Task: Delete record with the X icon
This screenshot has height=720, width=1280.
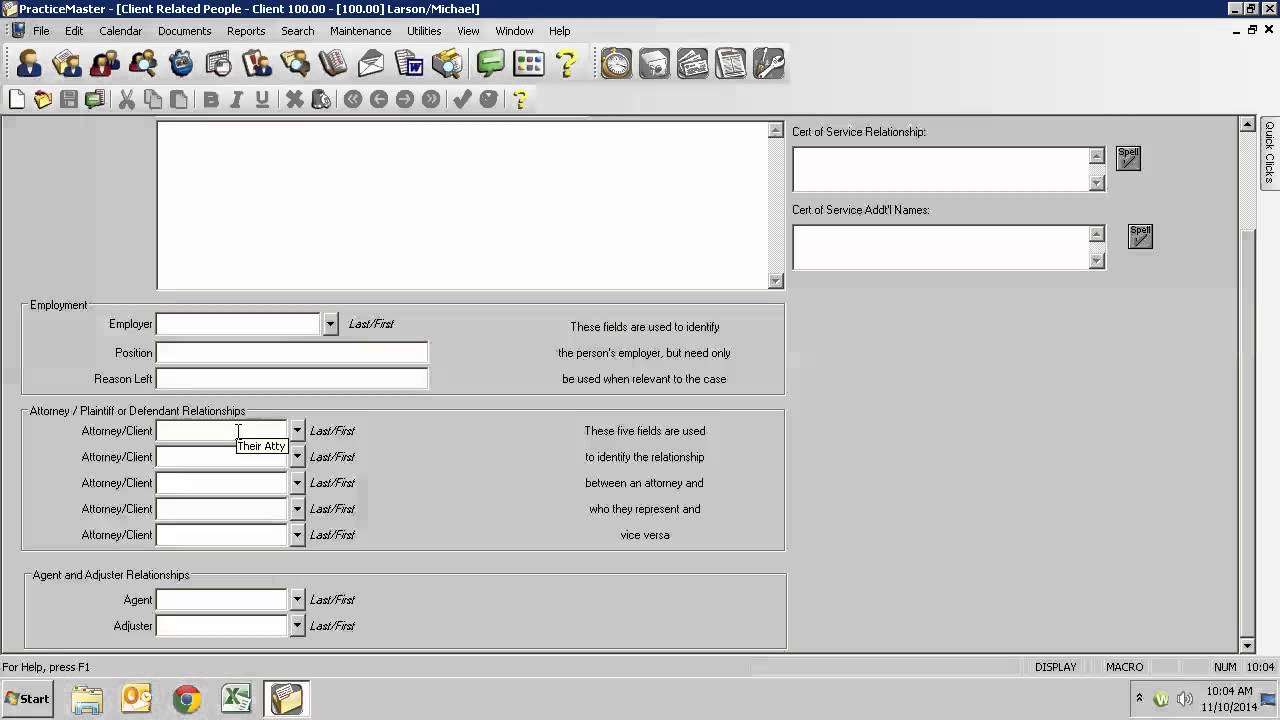Action: 295,99
